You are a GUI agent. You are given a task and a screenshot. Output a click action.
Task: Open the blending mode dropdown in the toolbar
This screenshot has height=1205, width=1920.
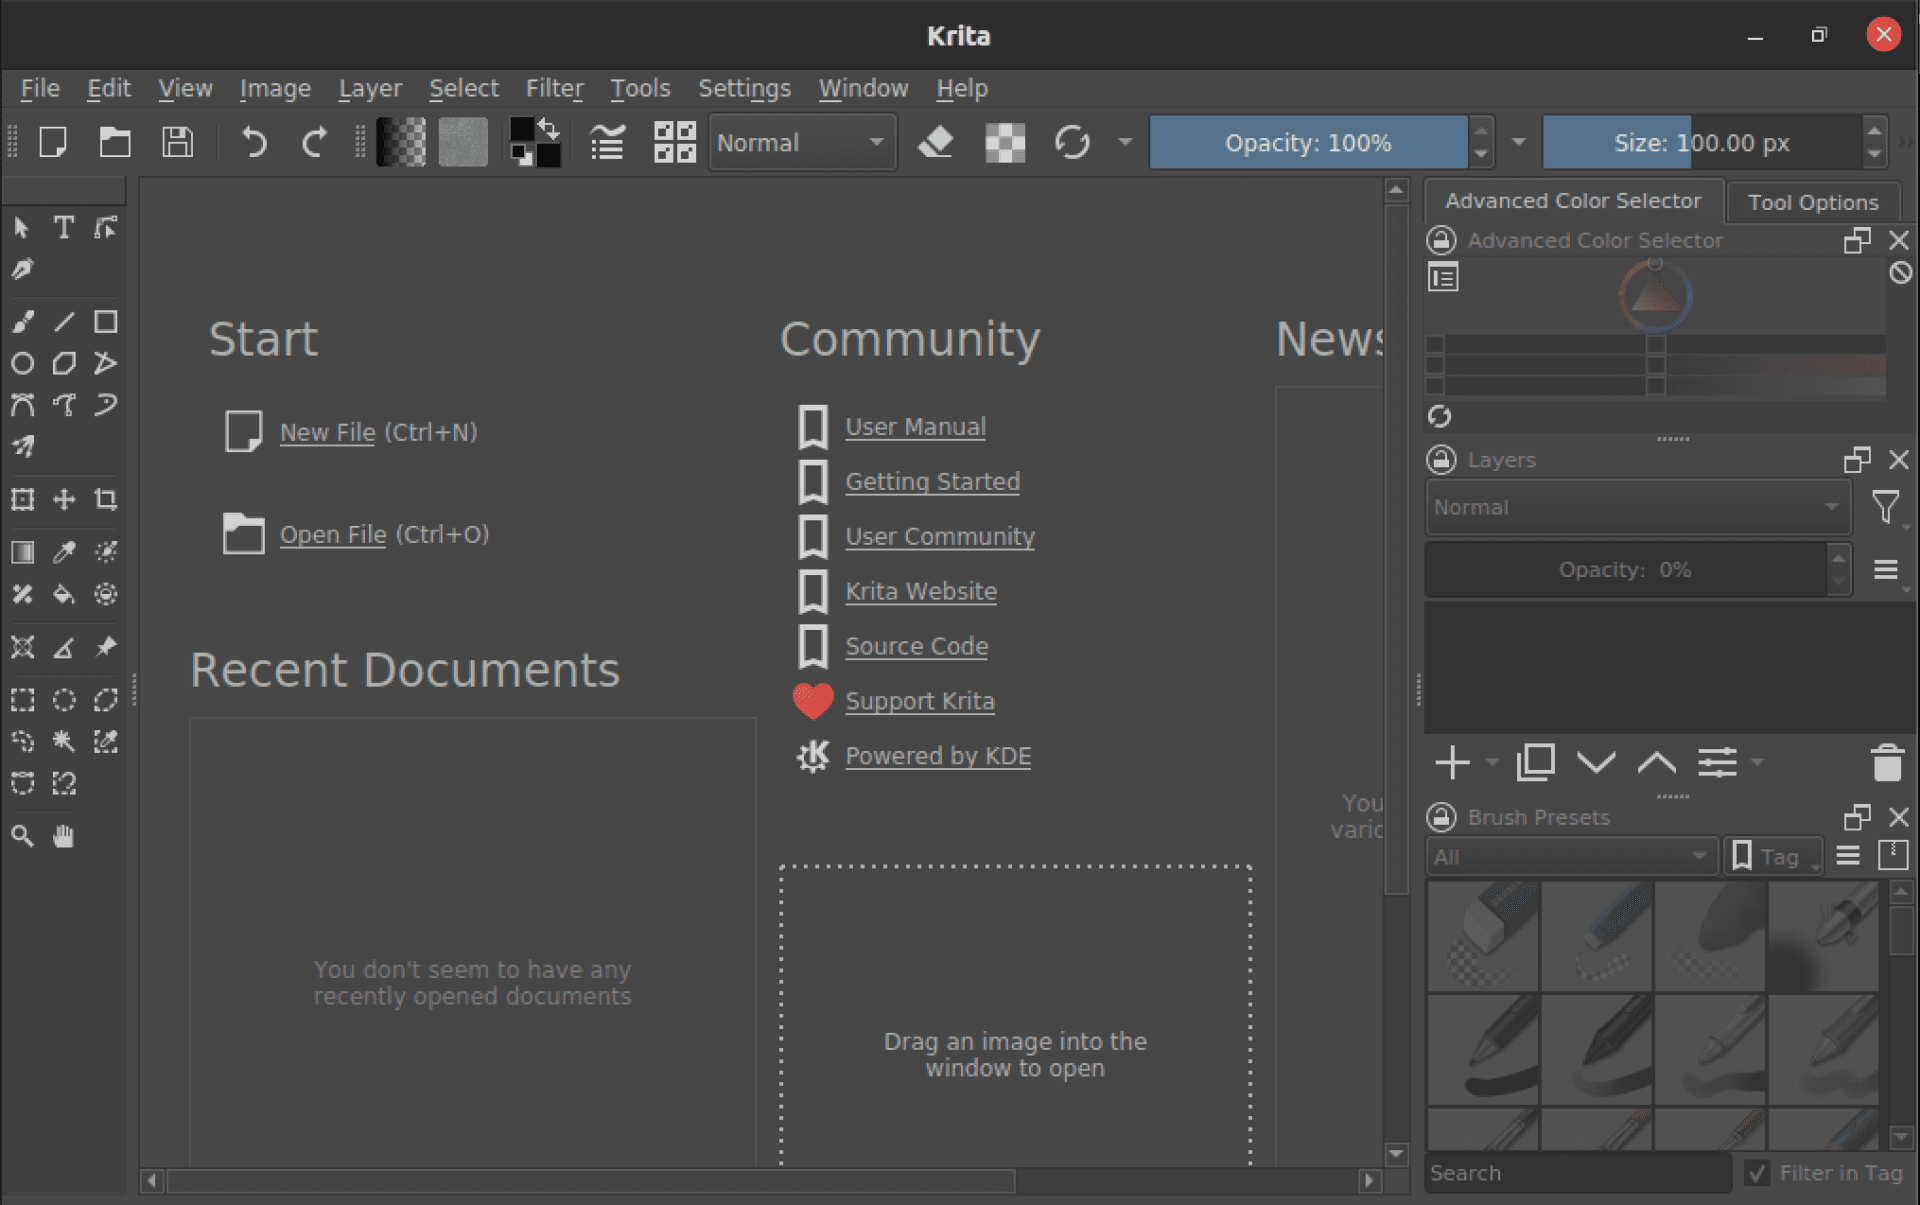[800, 142]
